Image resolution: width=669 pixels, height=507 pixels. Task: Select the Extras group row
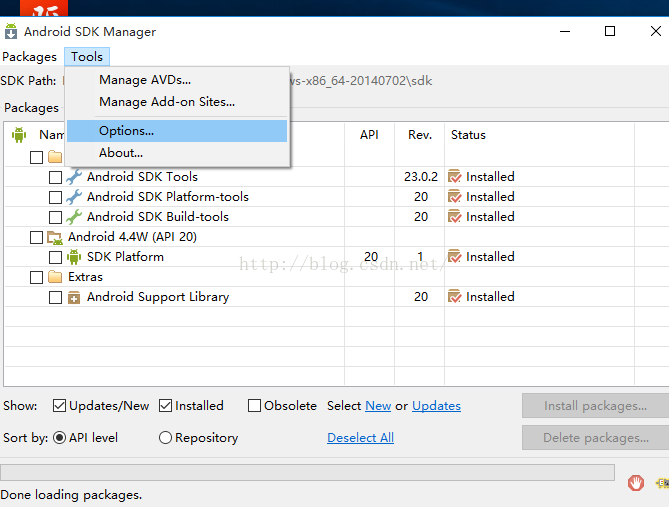click(85, 277)
